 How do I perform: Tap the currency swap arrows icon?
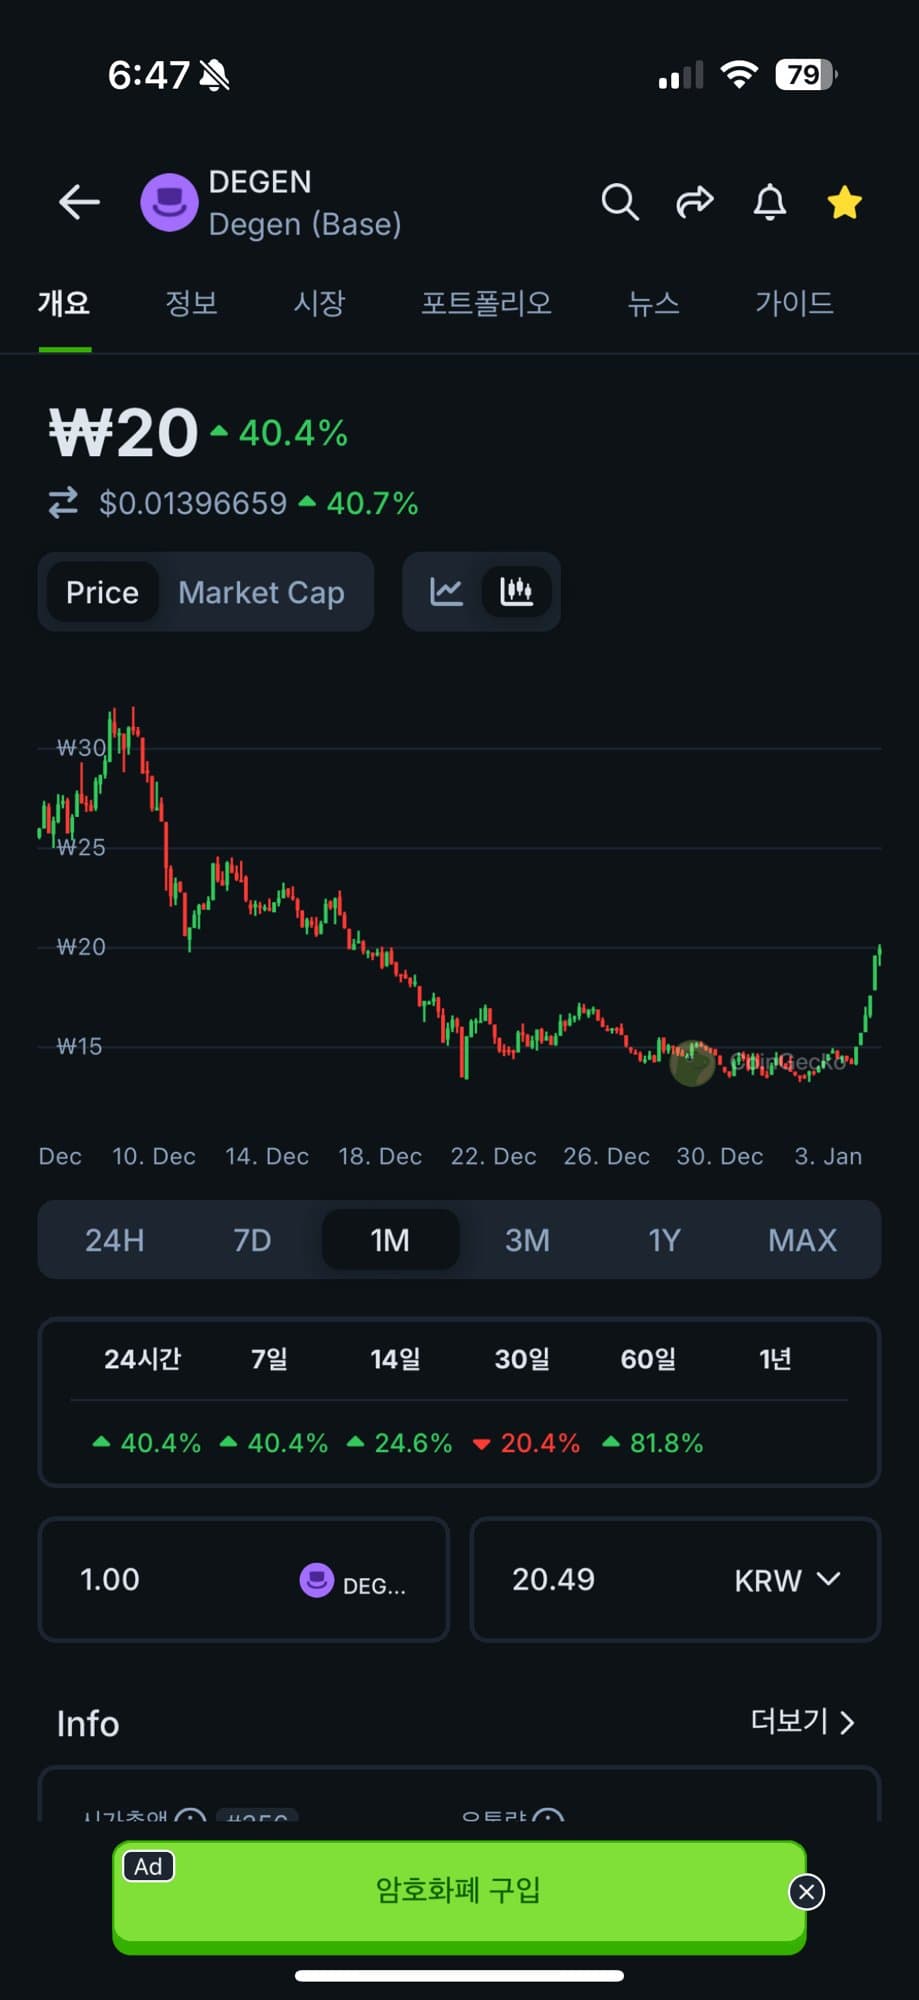tap(63, 502)
